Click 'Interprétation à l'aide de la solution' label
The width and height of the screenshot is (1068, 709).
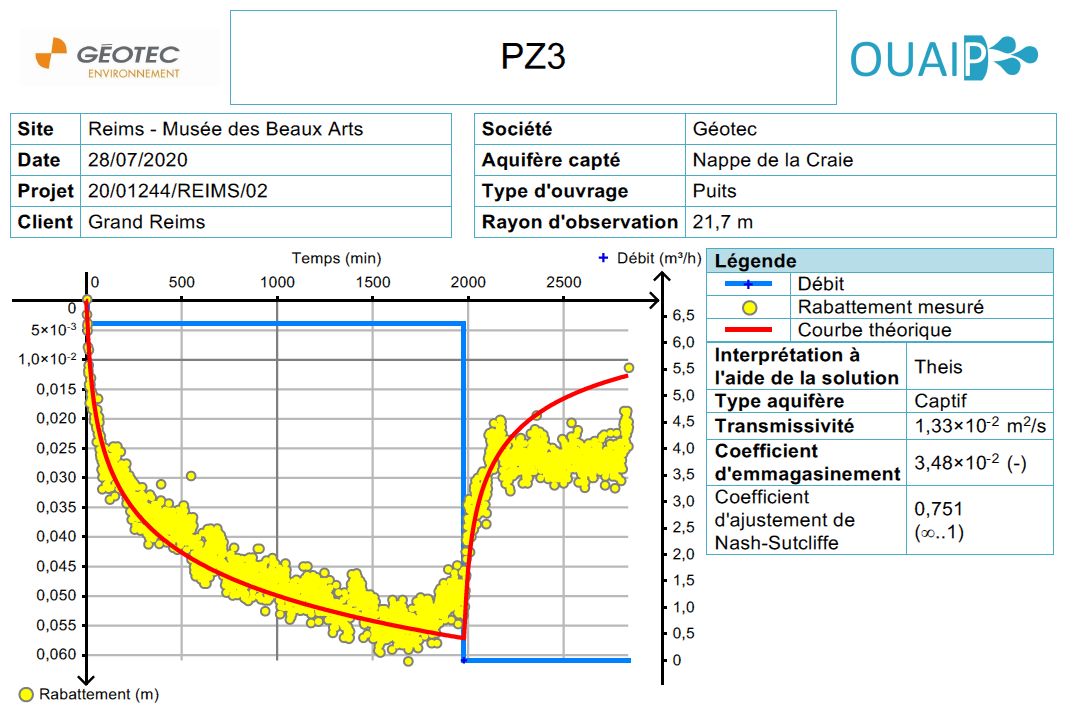806,366
